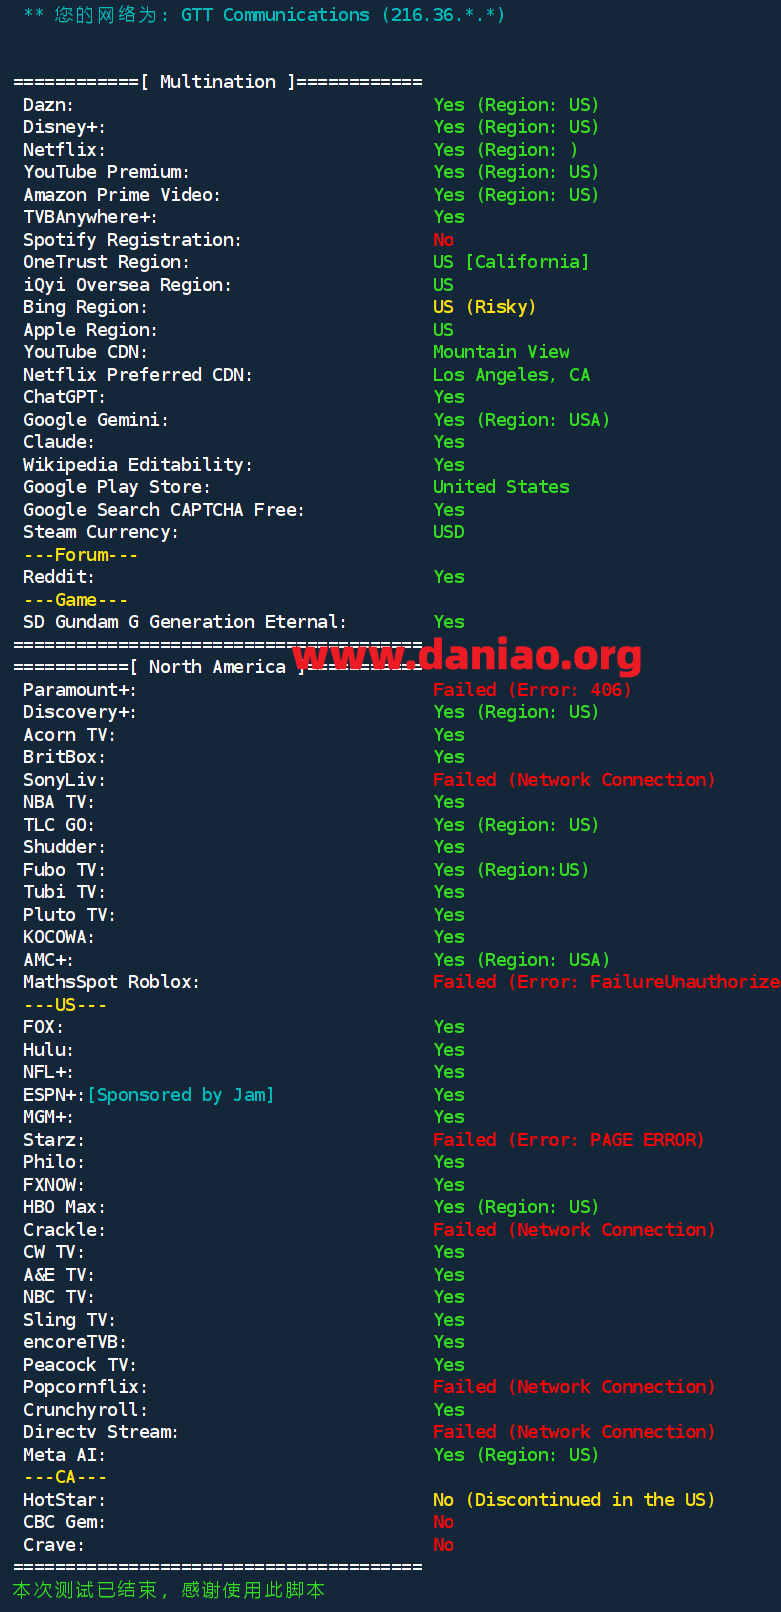Viewport: 781px width, 1612px height.
Task: Click the Chinese test-finished message at bottom
Action: 168,1590
